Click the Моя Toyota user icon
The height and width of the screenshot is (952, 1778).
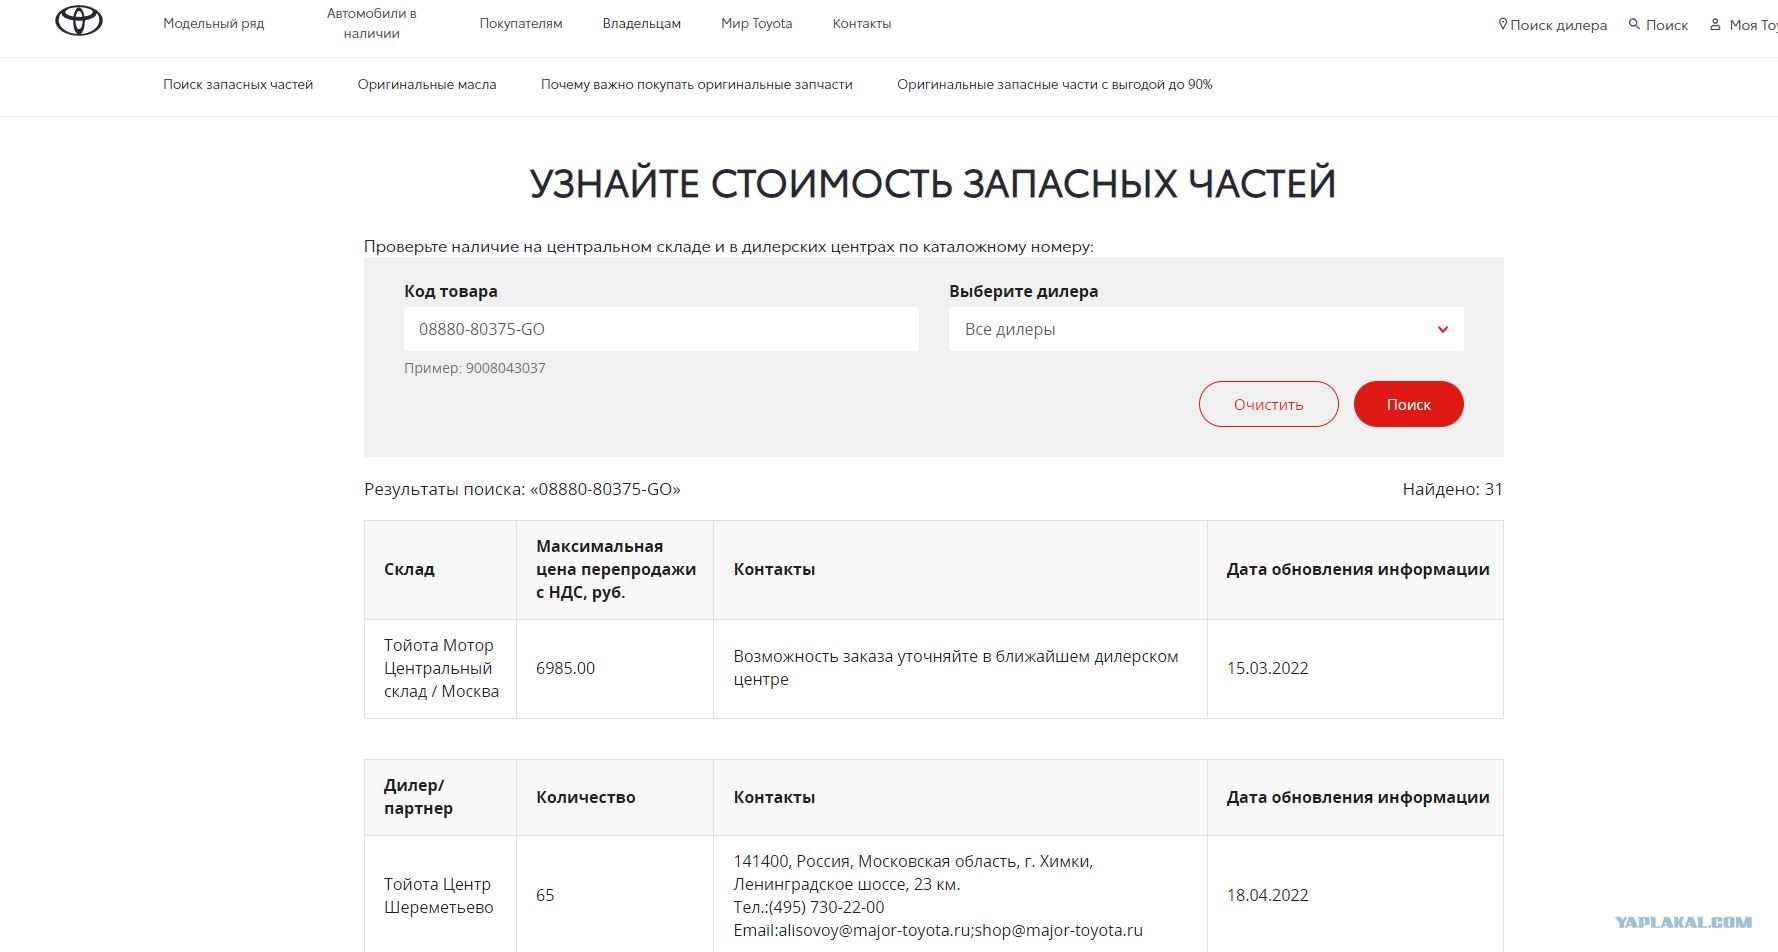1716,24
